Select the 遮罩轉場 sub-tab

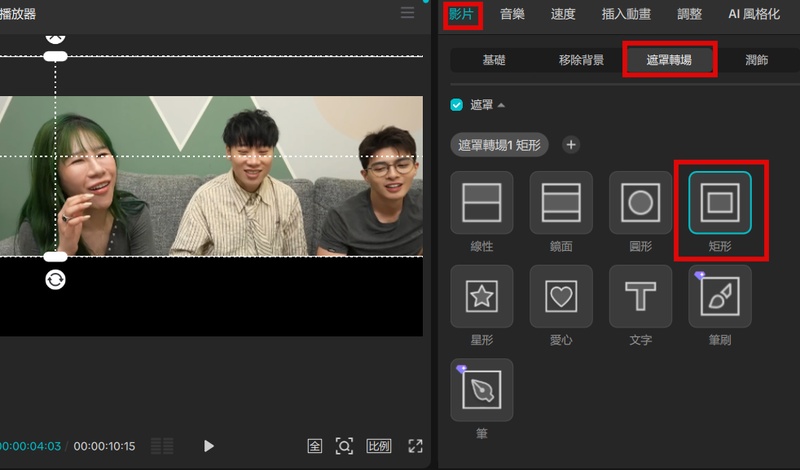coord(669,60)
